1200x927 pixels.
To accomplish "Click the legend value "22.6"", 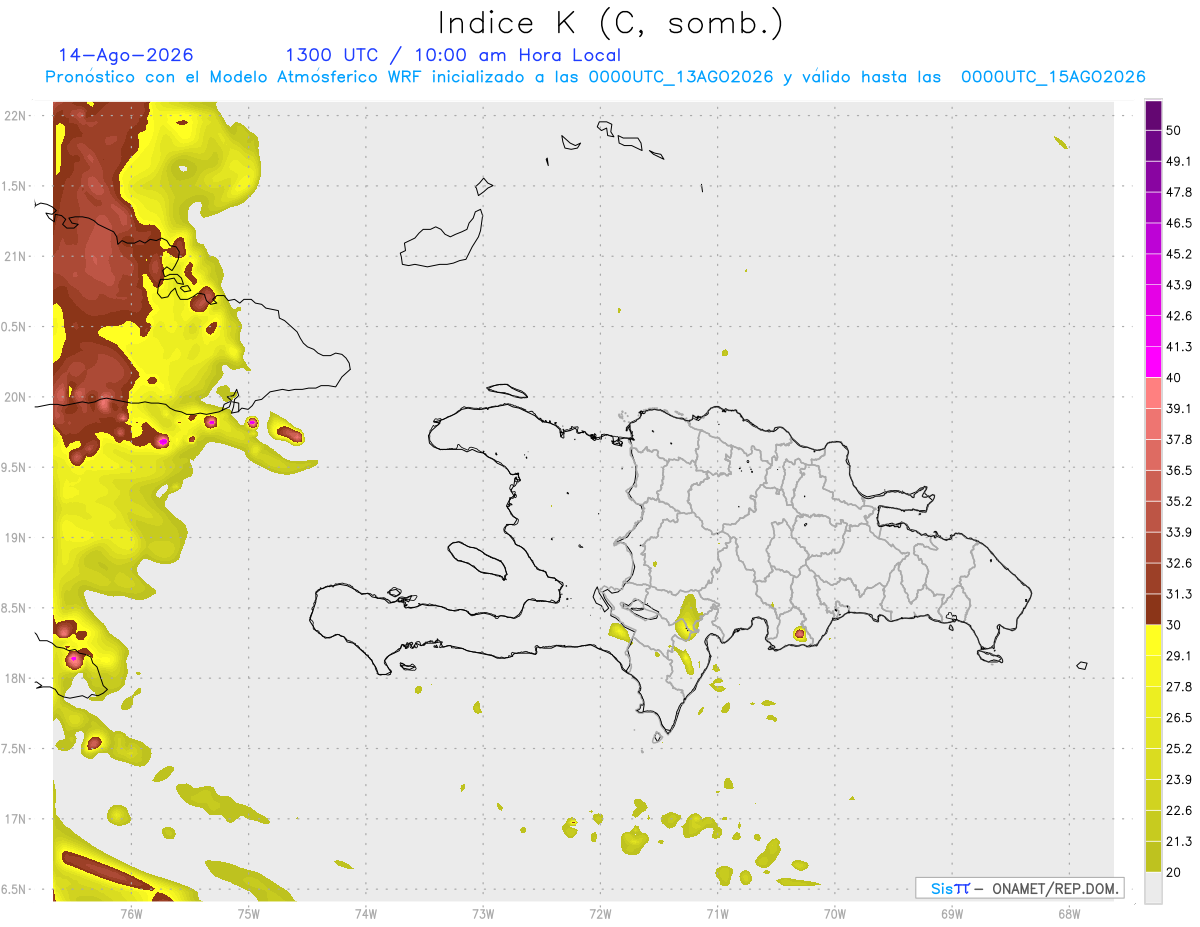I will coord(1179,811).
